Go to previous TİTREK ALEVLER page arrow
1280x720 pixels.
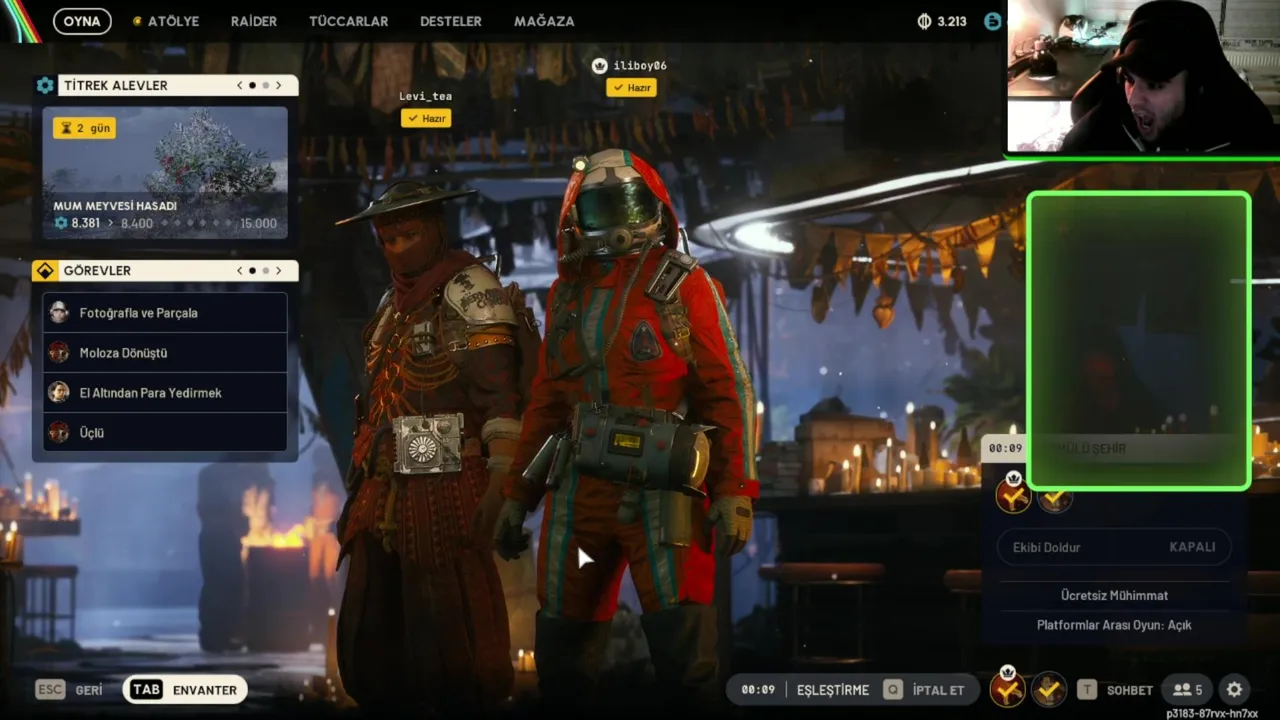pyautogui.click(x=240, y=86)
